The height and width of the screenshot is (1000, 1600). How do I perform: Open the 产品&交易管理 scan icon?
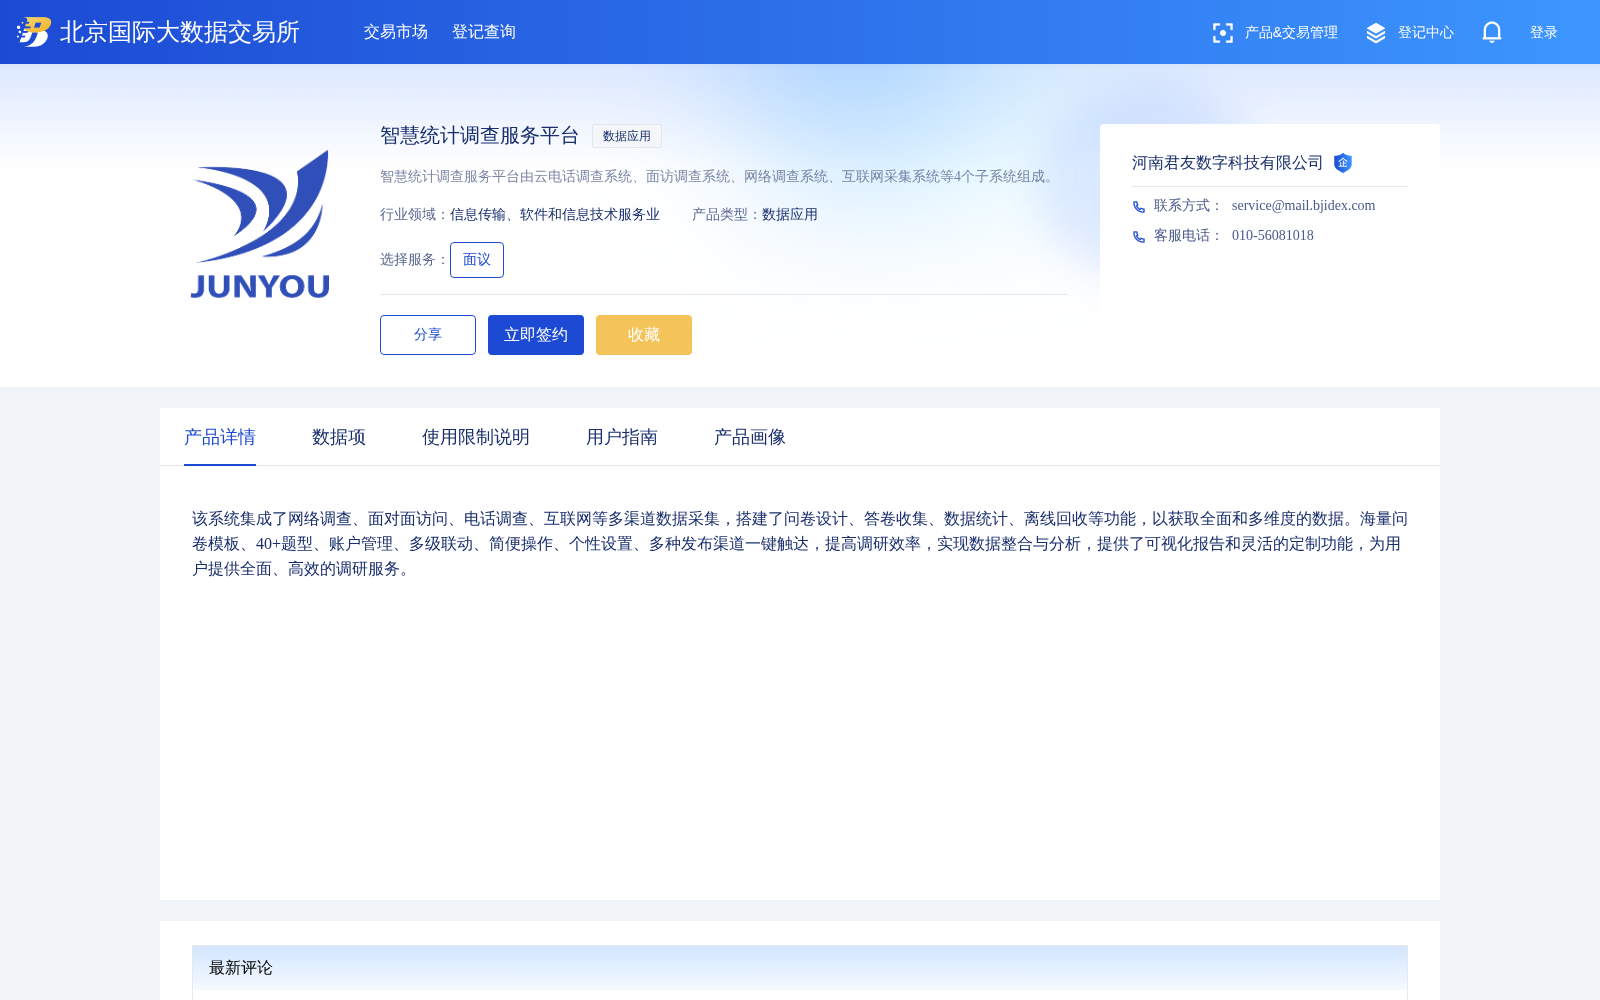coord(1222,33)
